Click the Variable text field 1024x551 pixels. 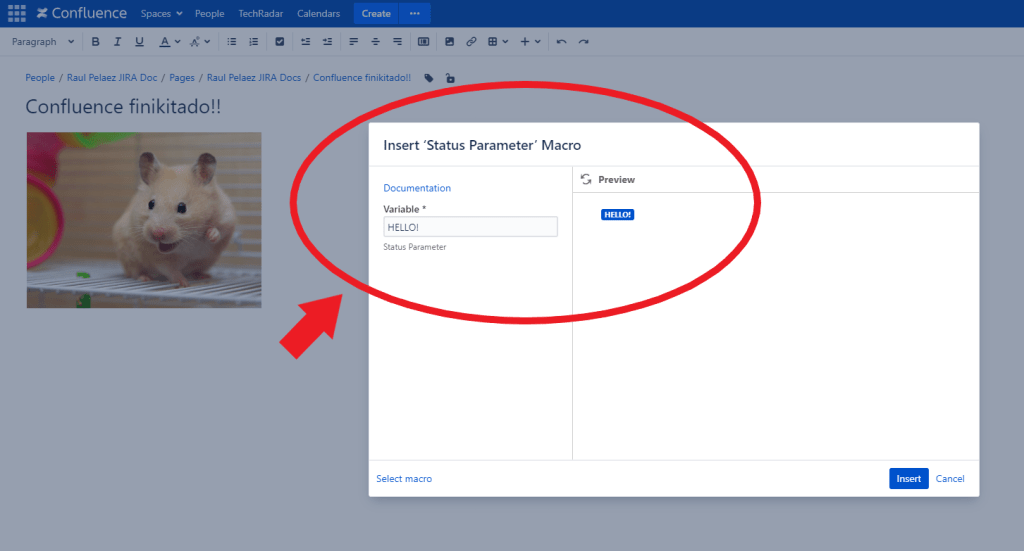[x=470, y=227]
